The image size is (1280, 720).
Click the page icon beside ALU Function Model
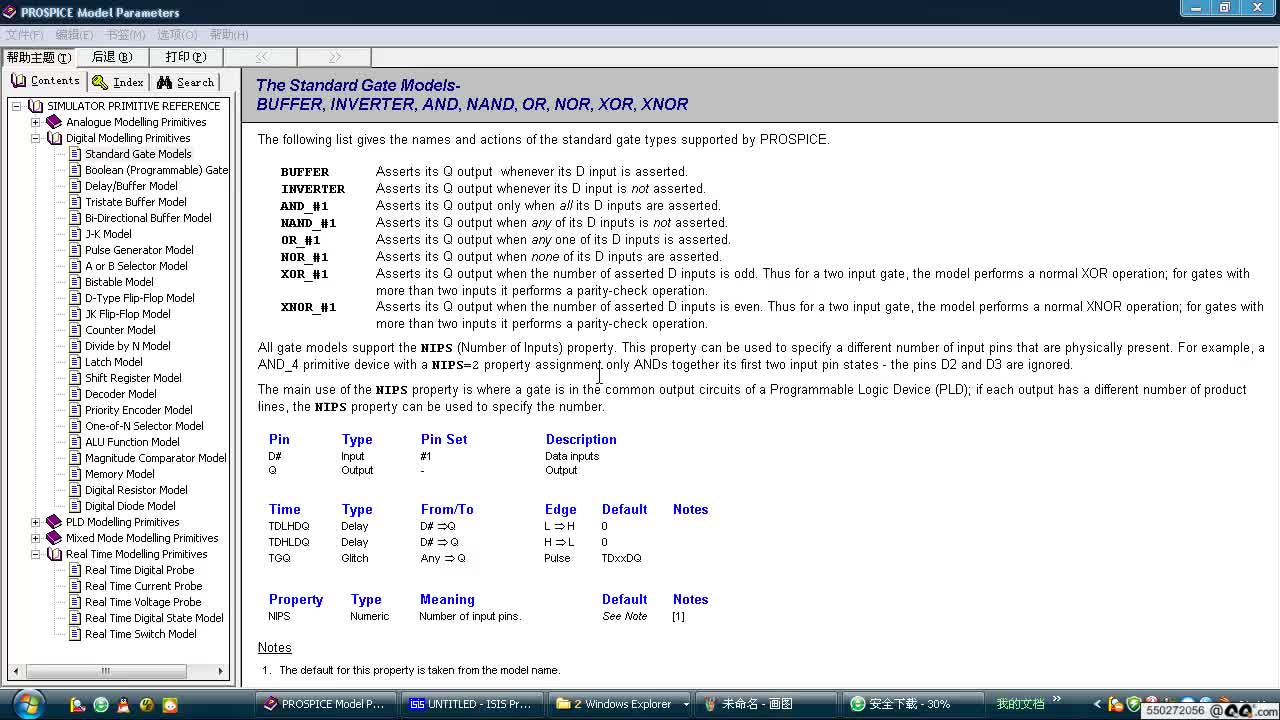pos(75,442)
